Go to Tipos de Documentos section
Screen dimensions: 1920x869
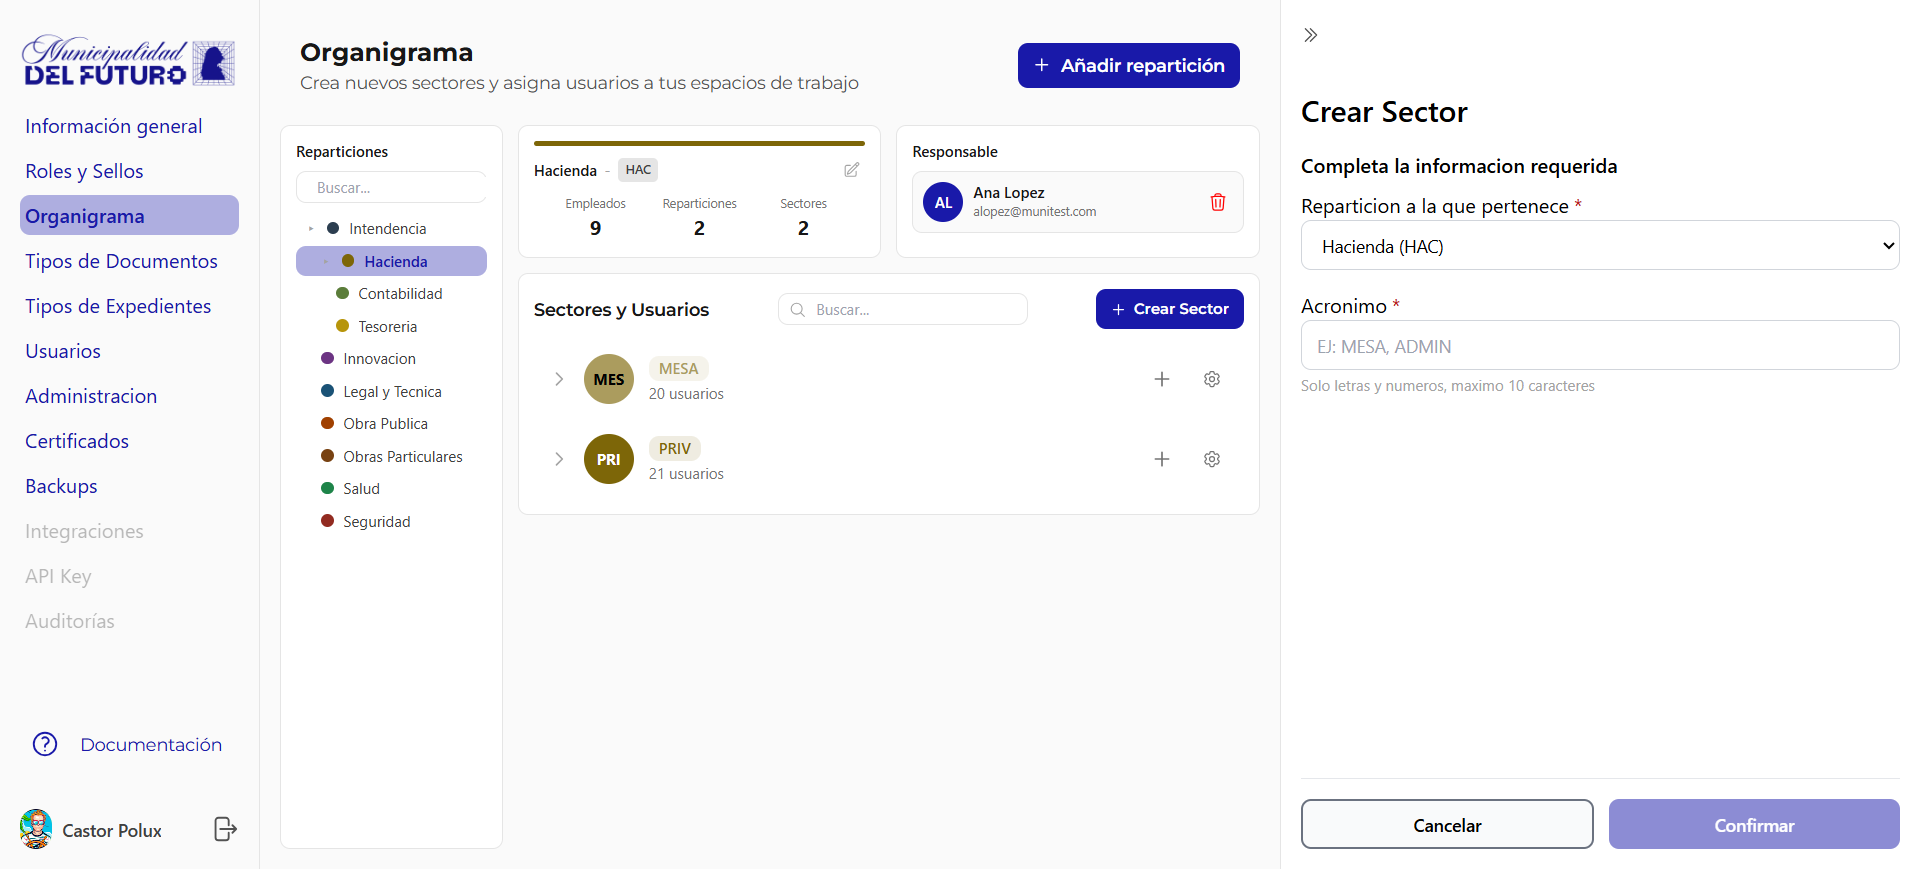point(121,261)
